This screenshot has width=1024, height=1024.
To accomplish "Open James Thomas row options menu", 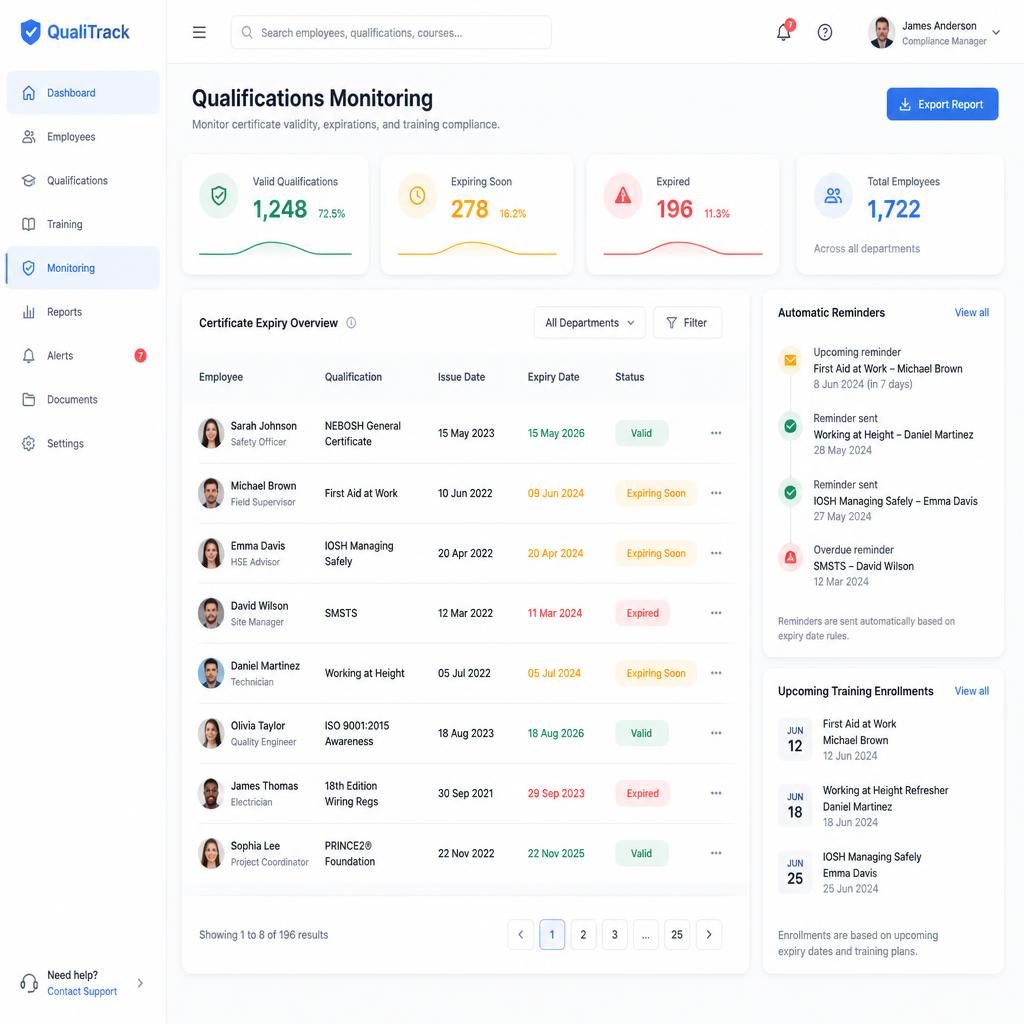I will [x=716, y=793].
